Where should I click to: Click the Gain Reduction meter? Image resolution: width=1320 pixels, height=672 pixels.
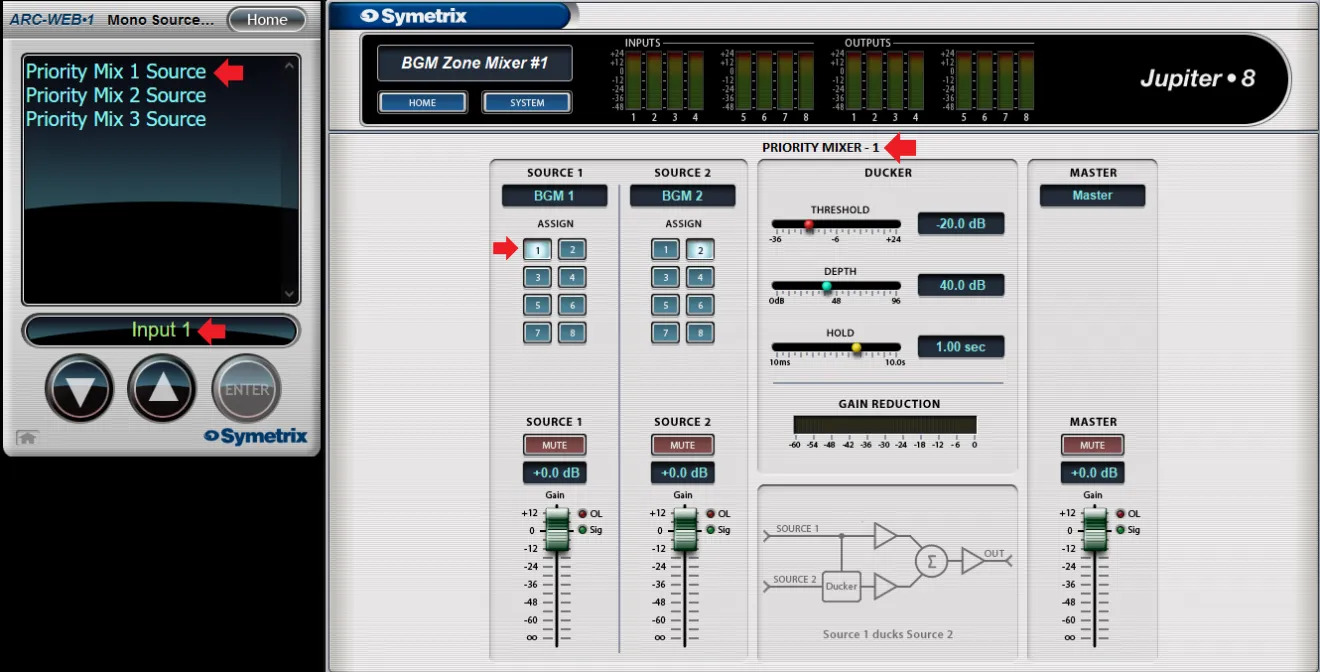pos(884,426)
